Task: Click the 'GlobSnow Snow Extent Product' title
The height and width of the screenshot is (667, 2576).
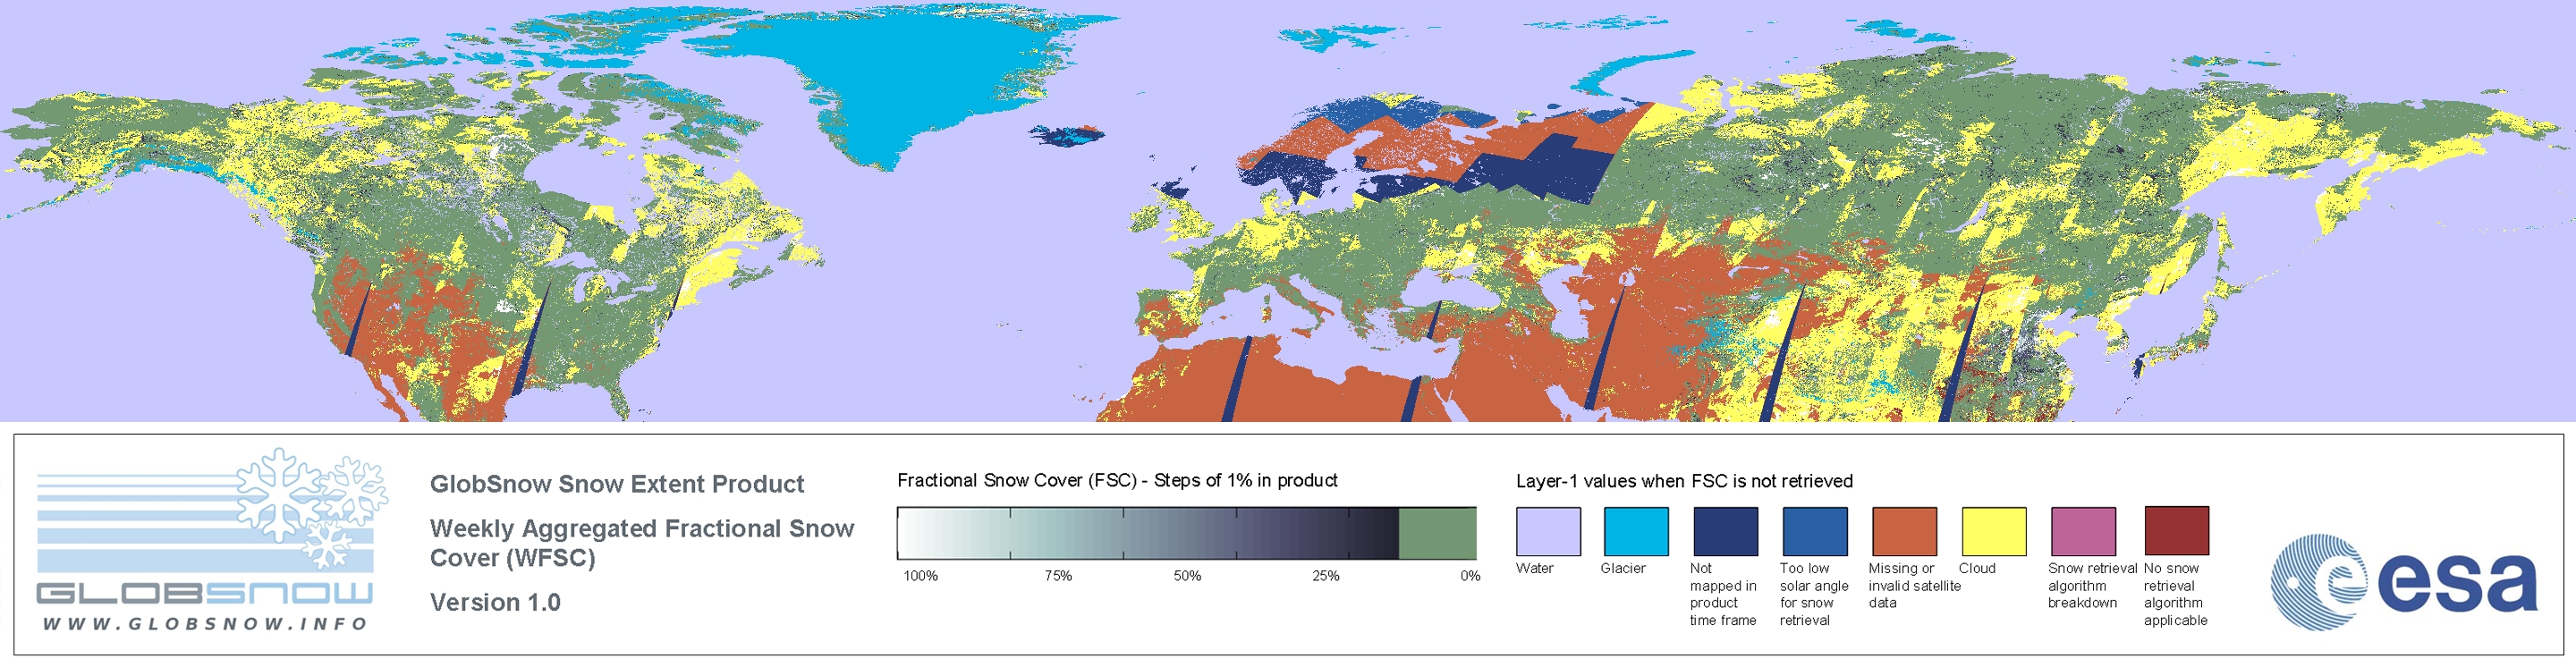Action: 617,484
